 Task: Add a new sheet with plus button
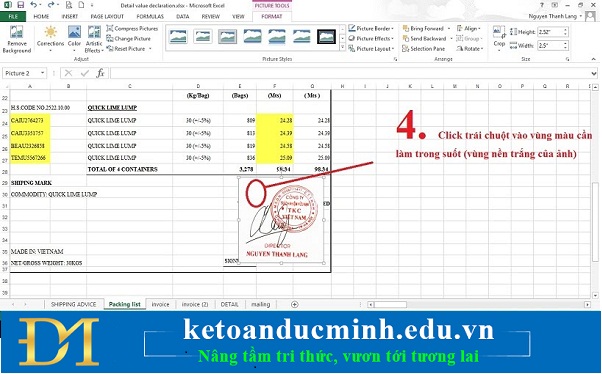[x=294, y=304]
